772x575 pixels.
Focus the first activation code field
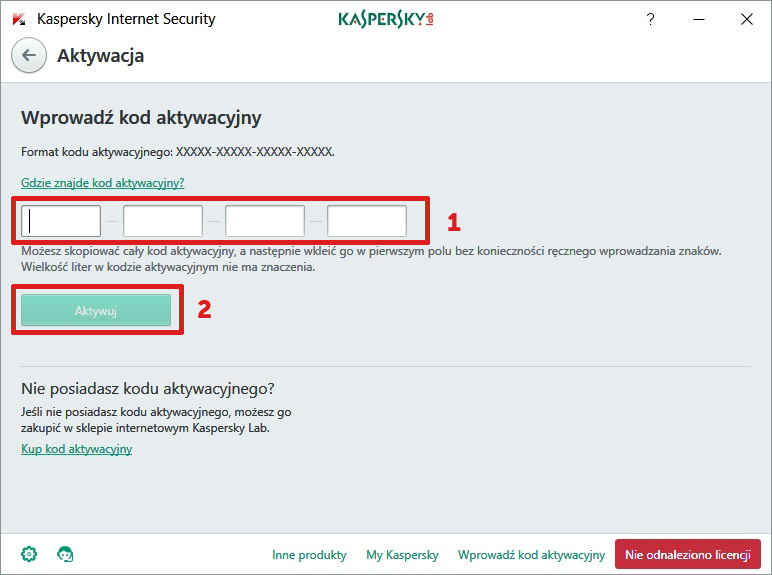click(61, 221)
